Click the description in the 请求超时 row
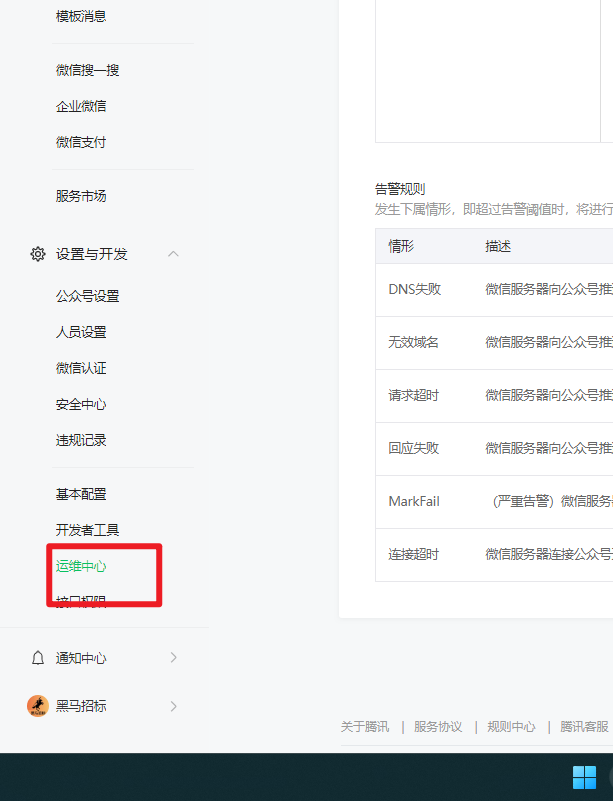The width and height of the screenshot is (613, 801). [x=549, y=395]
